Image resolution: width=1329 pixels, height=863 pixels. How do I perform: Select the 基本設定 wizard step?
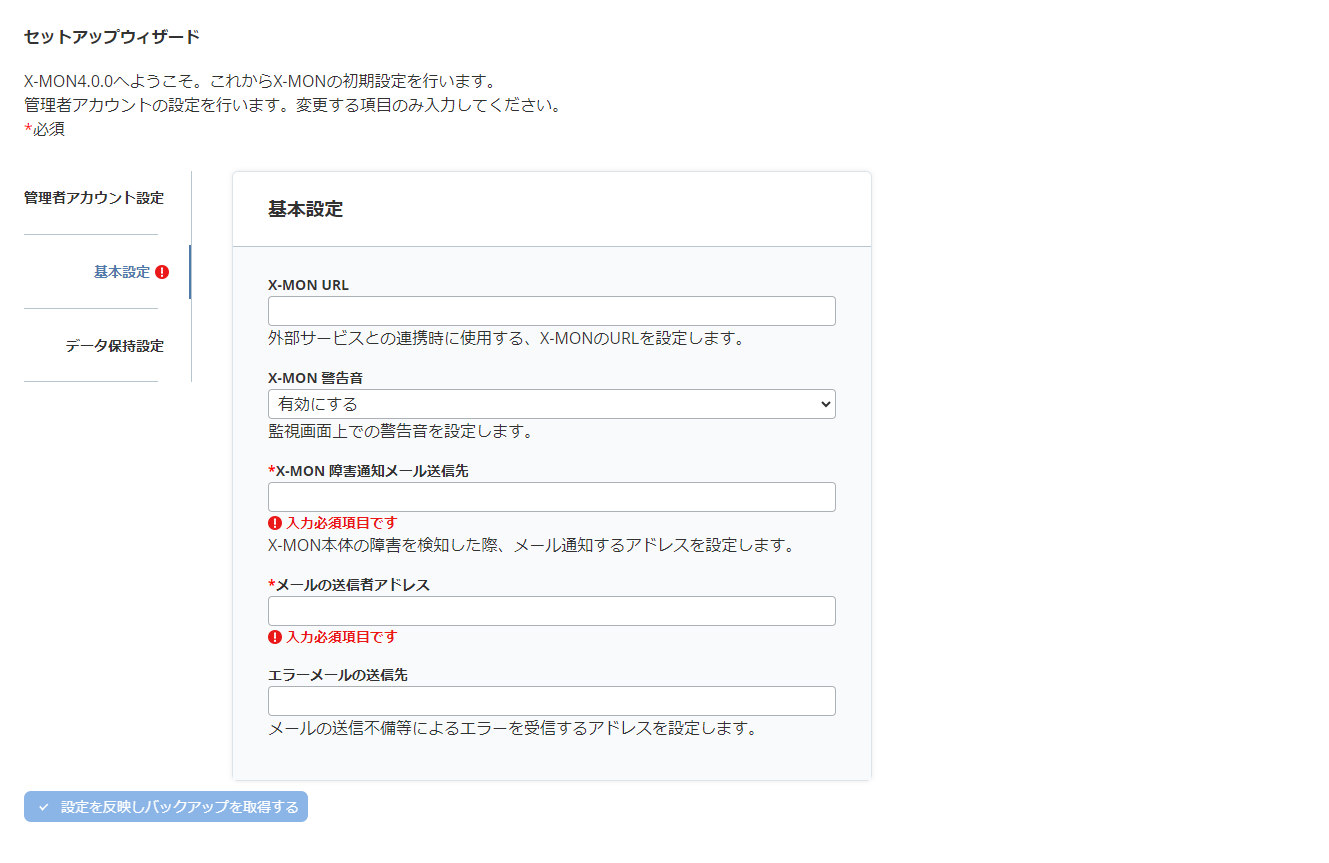[x=122, y=272]
